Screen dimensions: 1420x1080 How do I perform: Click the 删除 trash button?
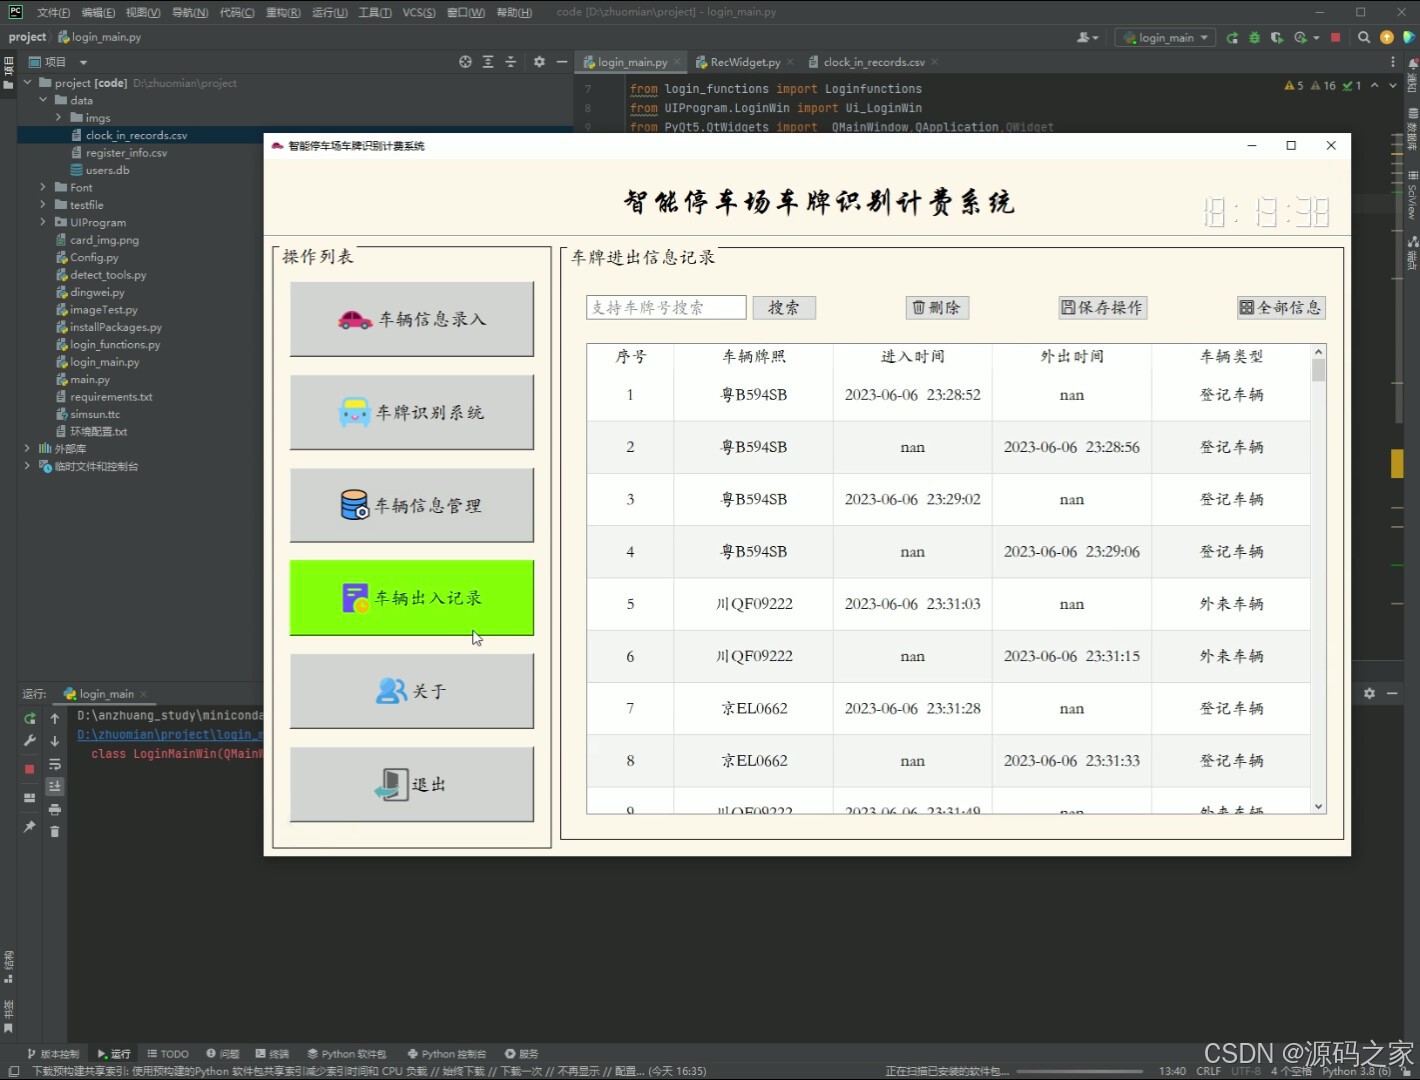pos(937,308)
